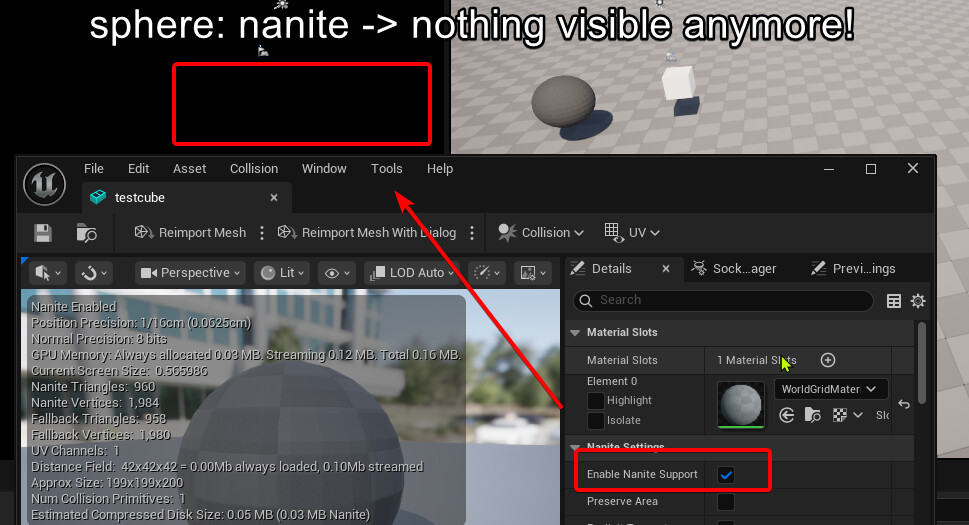Open Details panel settings gear
This screenshot has width=969, height=525.
(x=917, y=301)
